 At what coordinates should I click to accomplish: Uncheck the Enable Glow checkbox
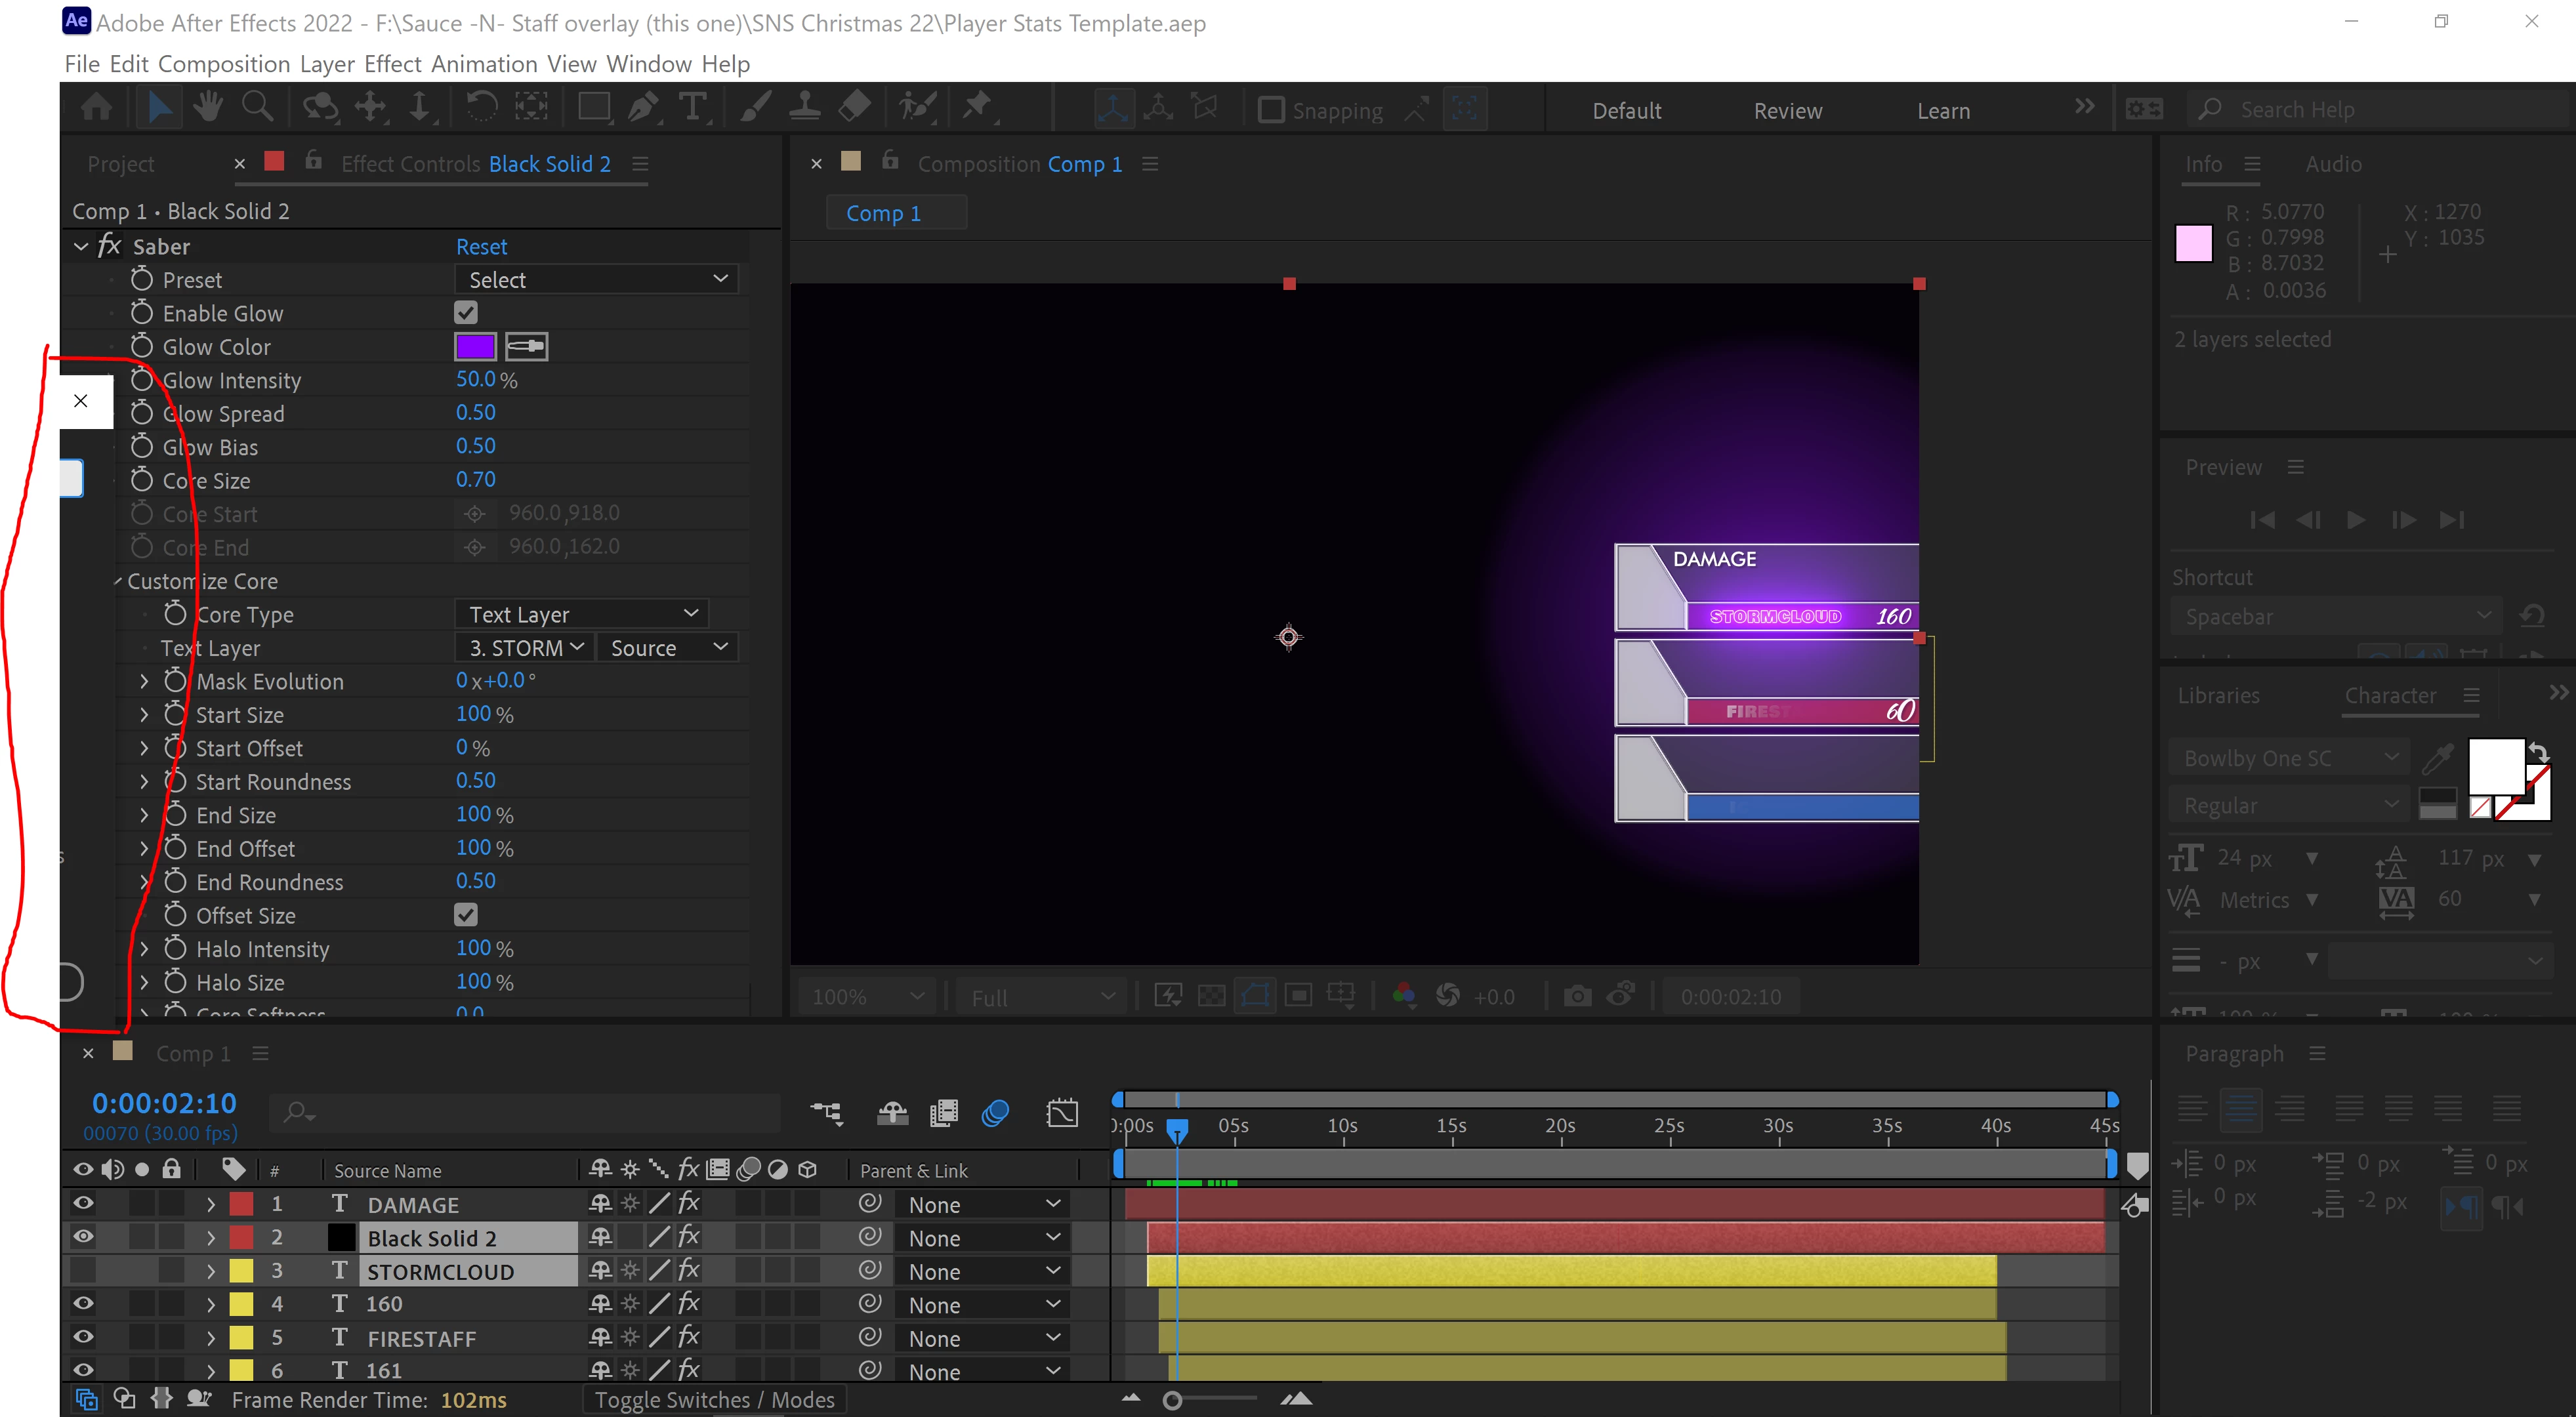click(466, 313)
